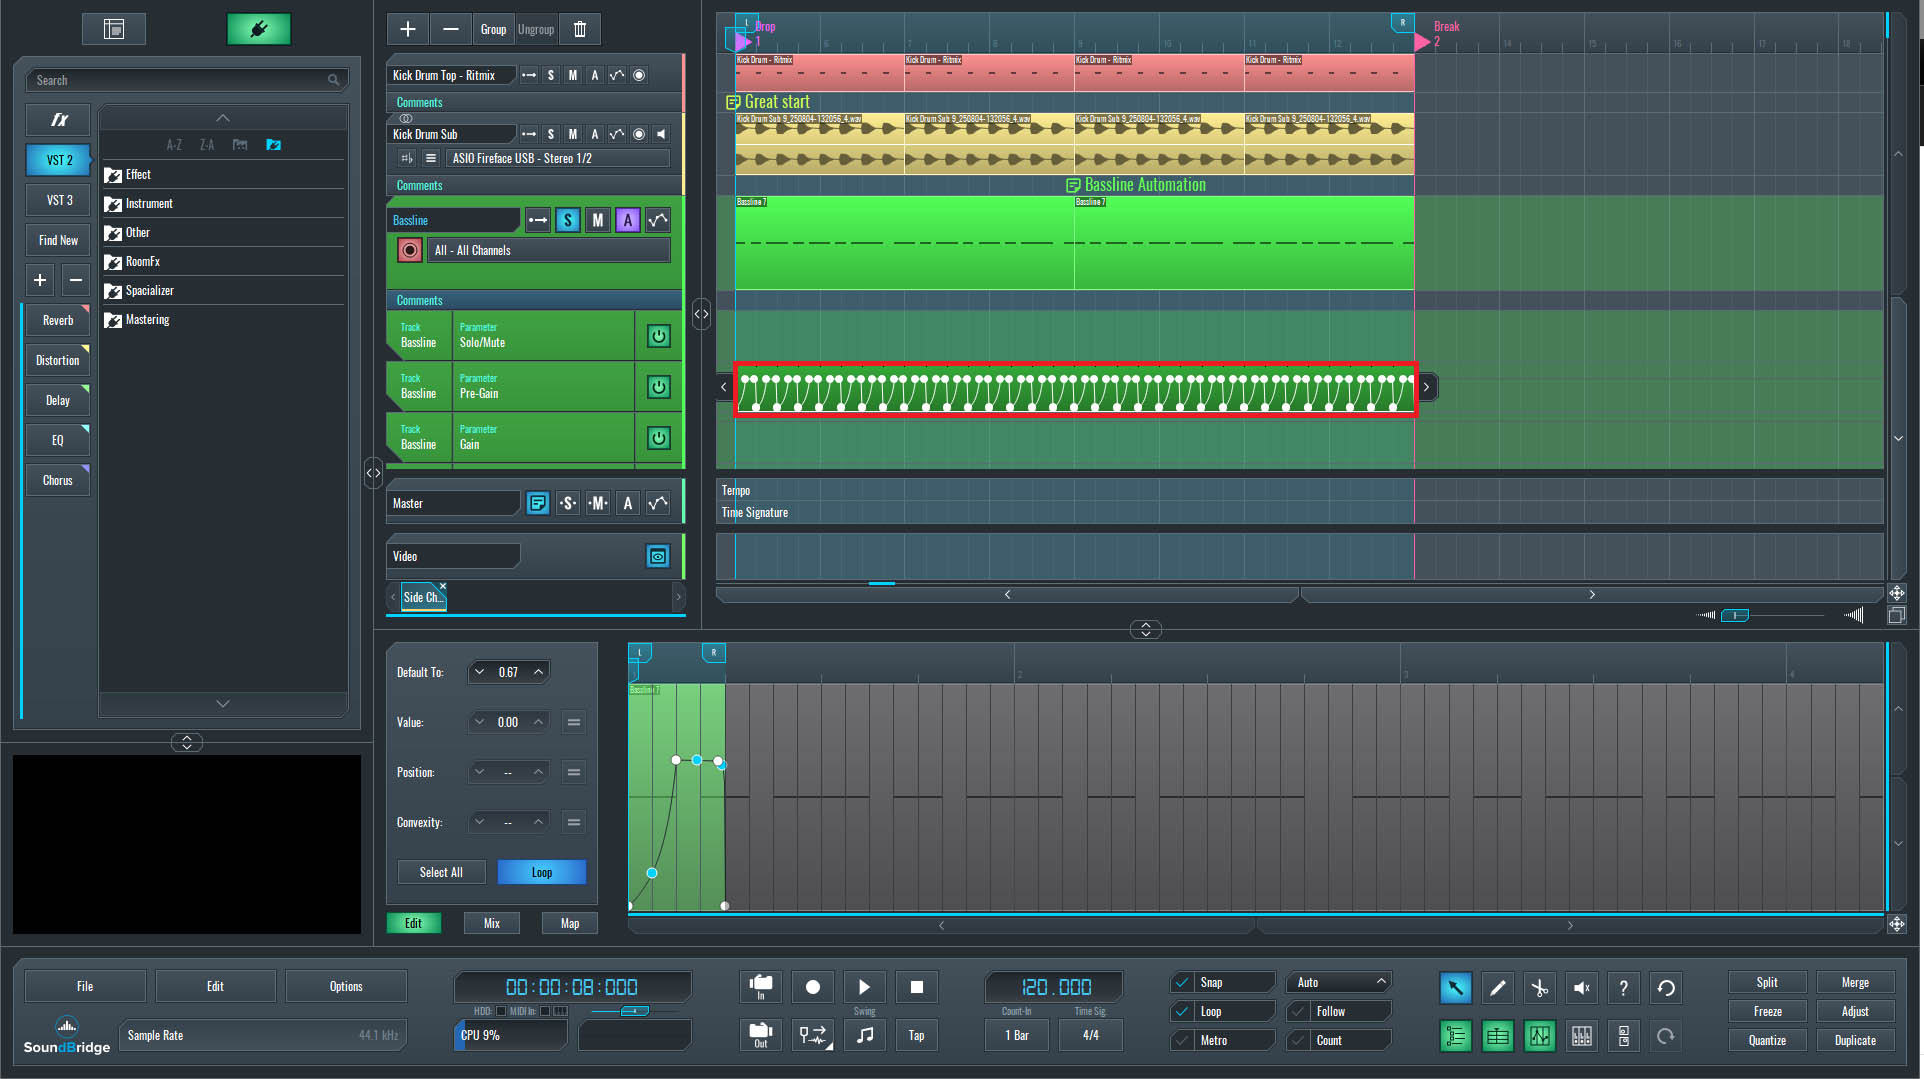Toggle power for Solo/Mute automation lane
1924x1079 pixels.
(659, 336)
